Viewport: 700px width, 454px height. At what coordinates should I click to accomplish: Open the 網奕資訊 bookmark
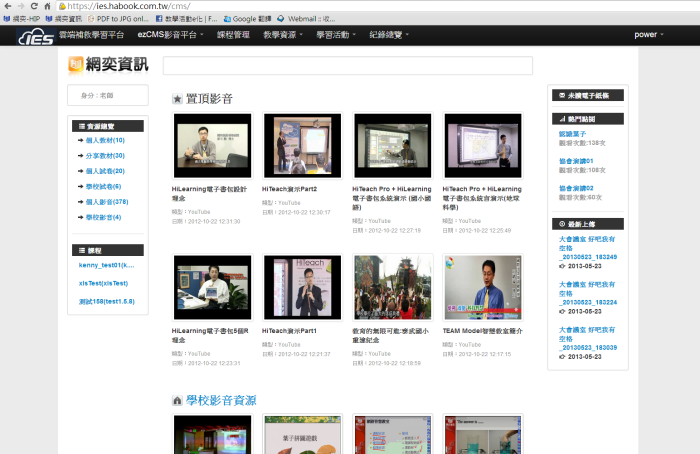[64, 19]
